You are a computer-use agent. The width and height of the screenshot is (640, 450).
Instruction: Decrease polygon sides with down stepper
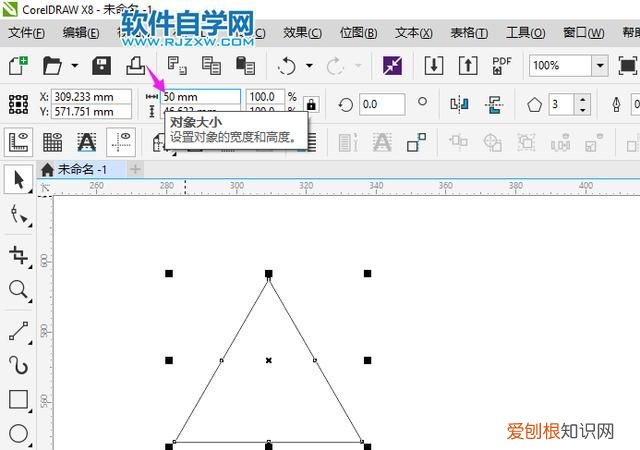[x=582, y=109]
